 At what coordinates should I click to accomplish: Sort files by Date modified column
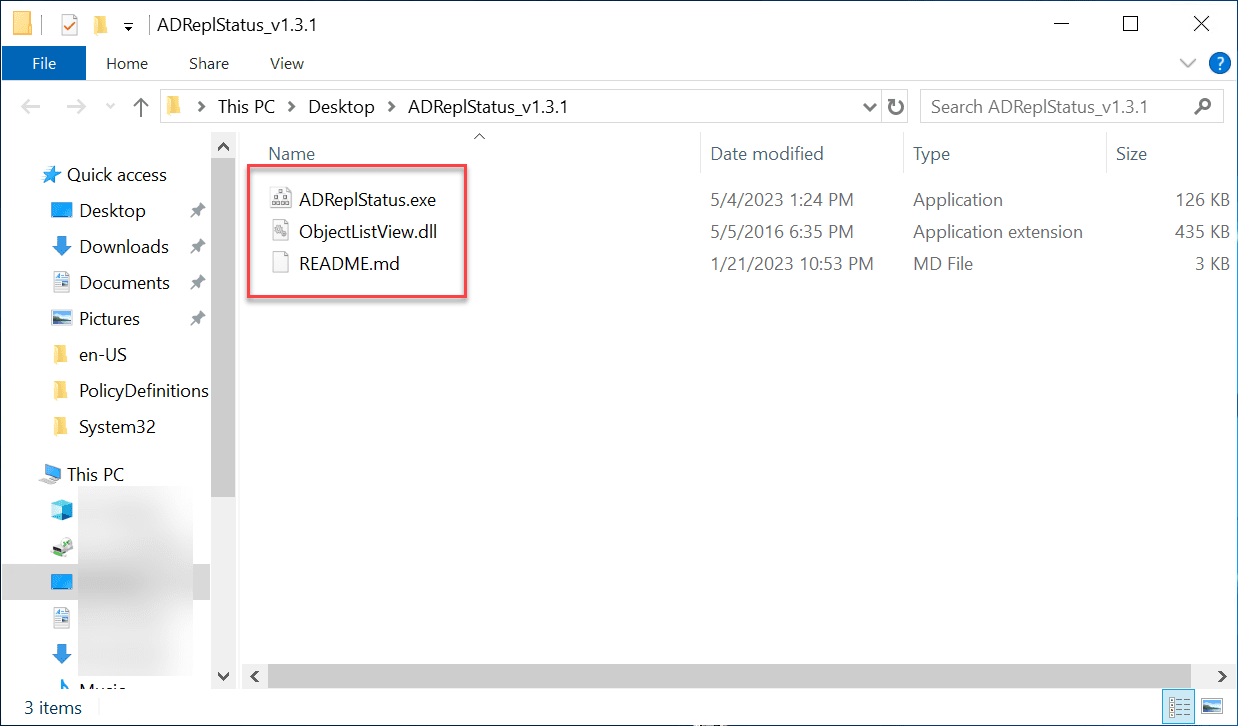766,153
